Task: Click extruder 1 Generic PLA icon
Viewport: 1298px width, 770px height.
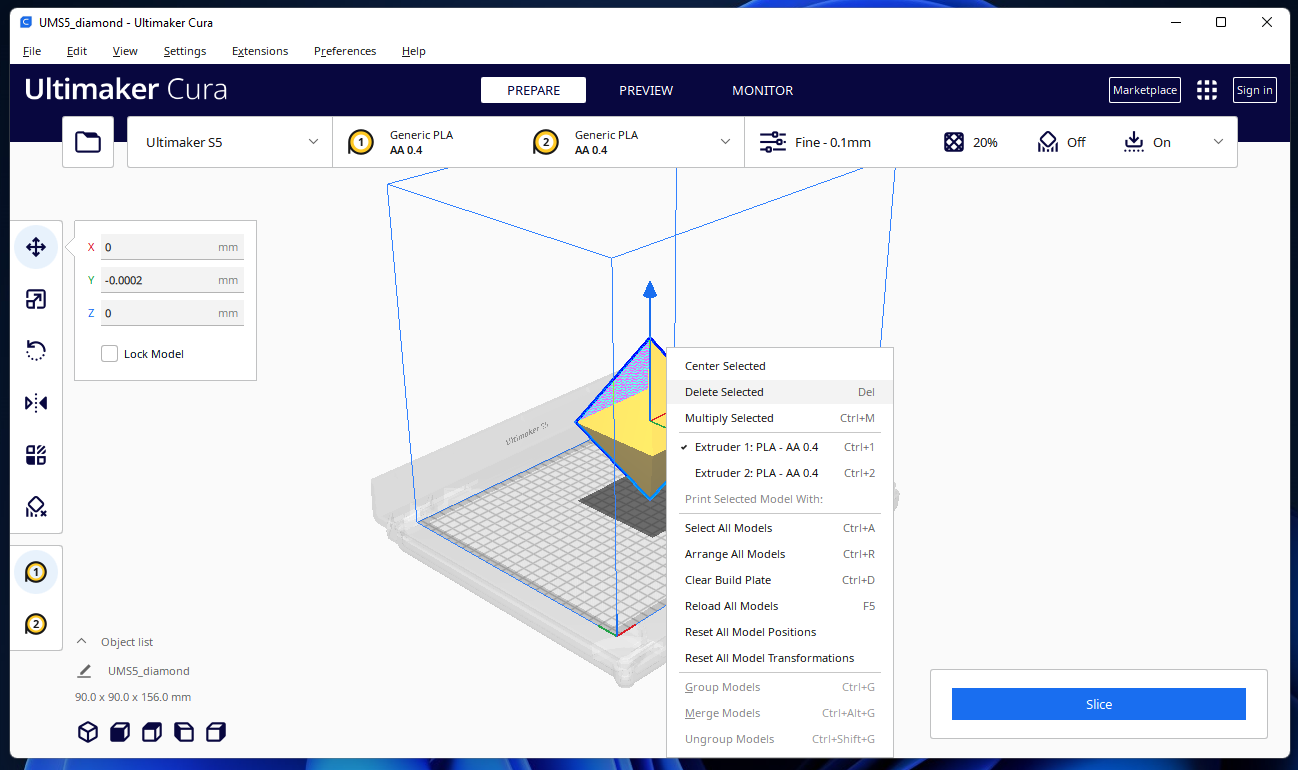Action: click(x=362, y=142)
